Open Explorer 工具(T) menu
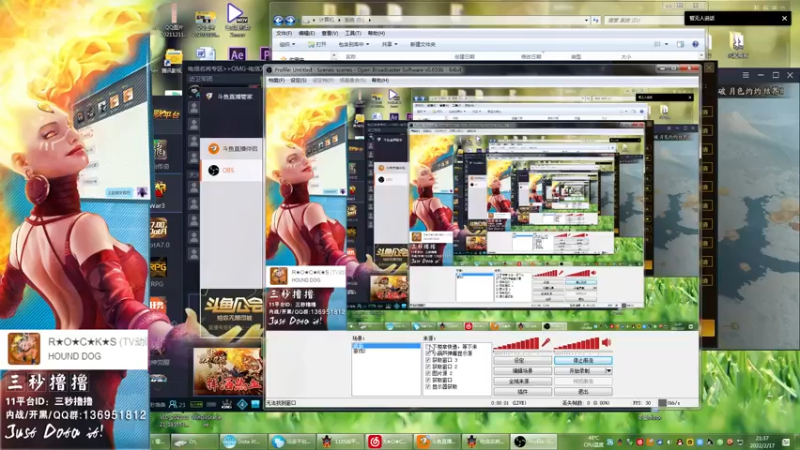This screenshot has width=800, height=450. pyautogui.click(x=353, y=33)
